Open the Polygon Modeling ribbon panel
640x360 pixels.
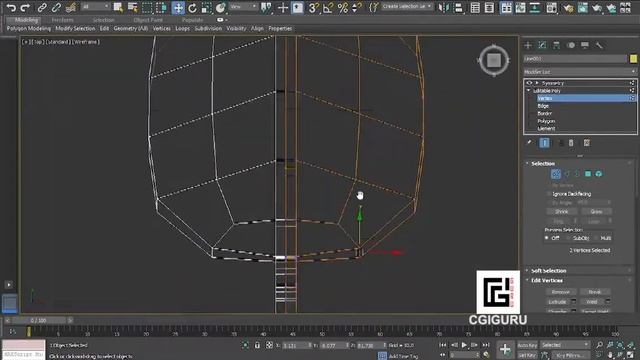29,29
